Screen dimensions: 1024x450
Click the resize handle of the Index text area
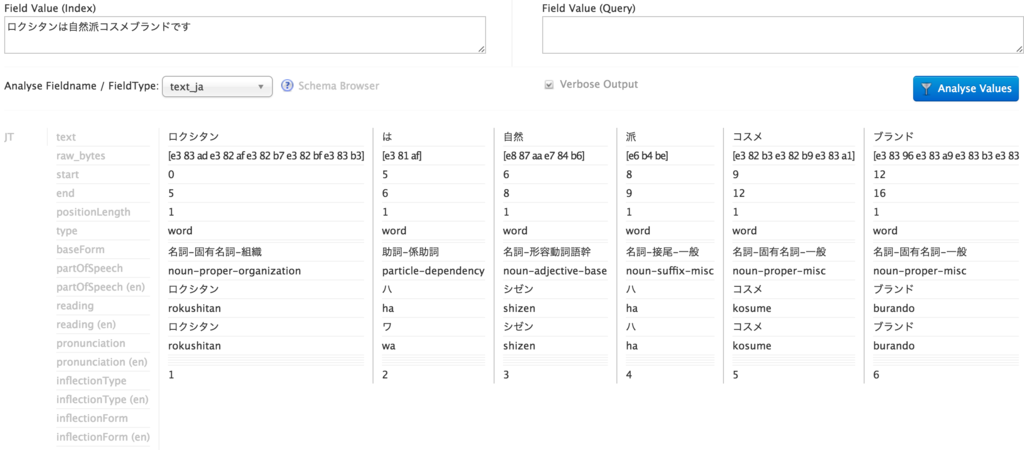(x=481, y=49)
